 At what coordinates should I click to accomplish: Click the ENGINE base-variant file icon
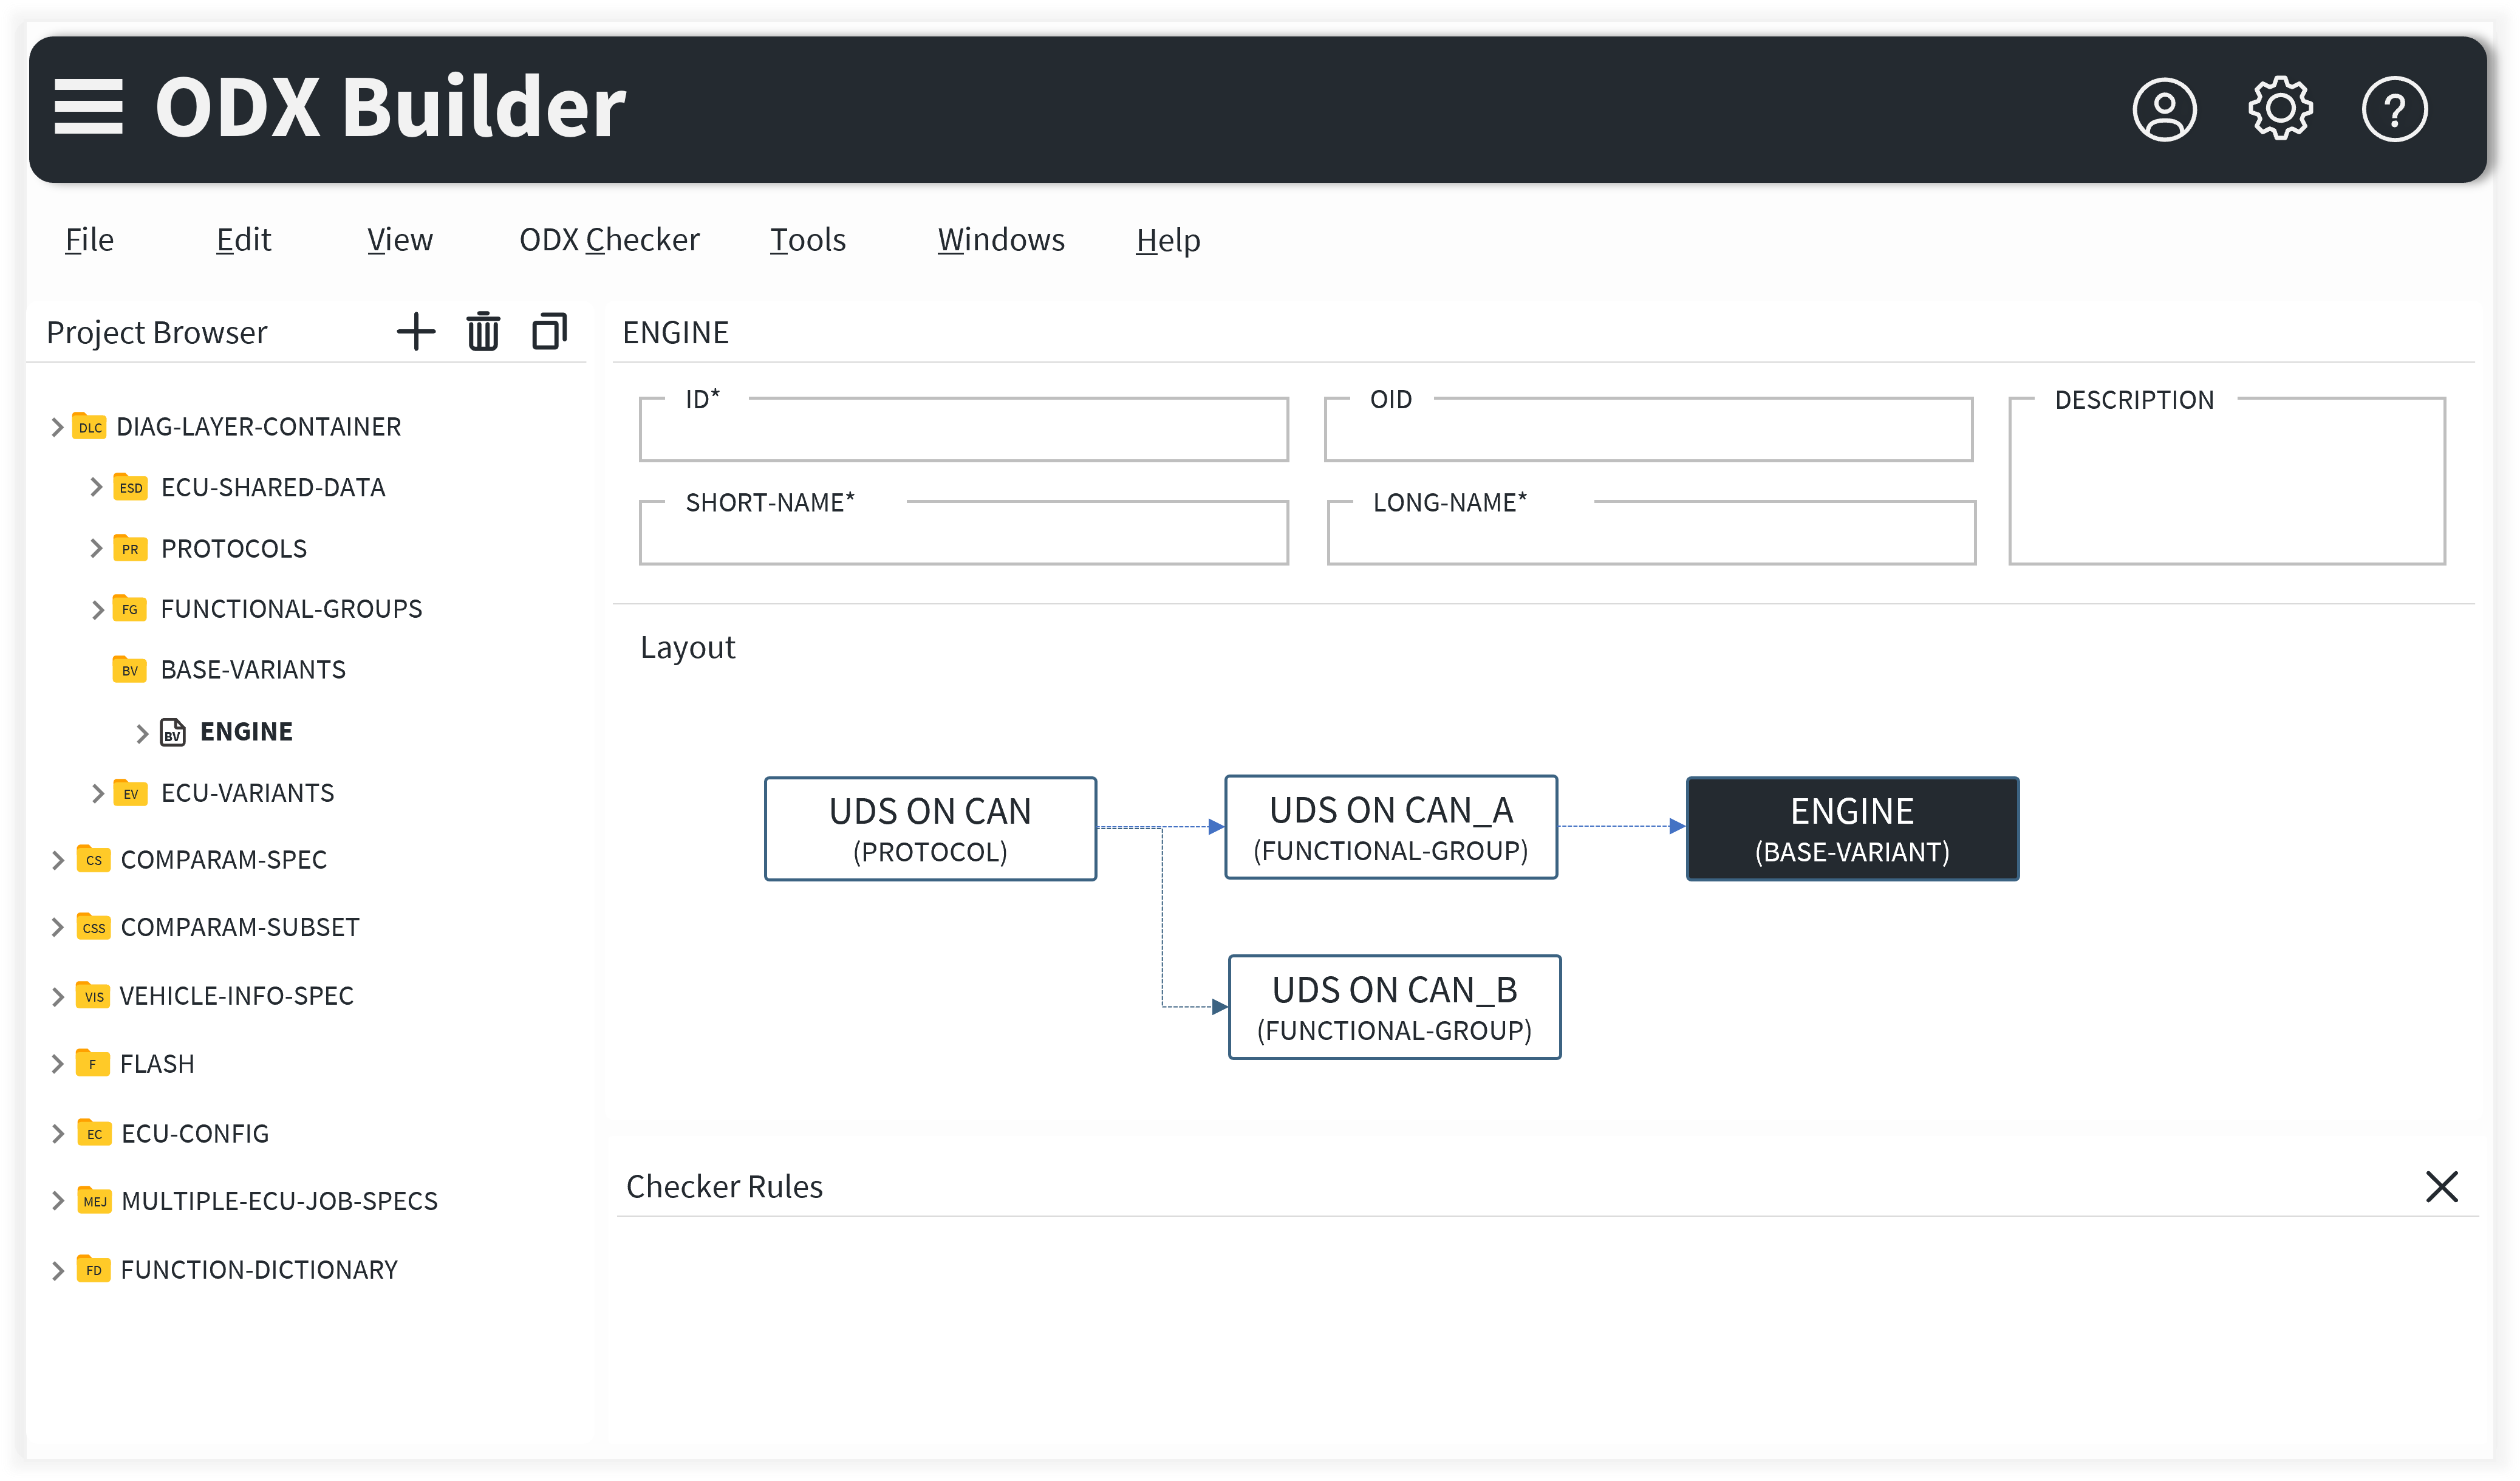173,733
